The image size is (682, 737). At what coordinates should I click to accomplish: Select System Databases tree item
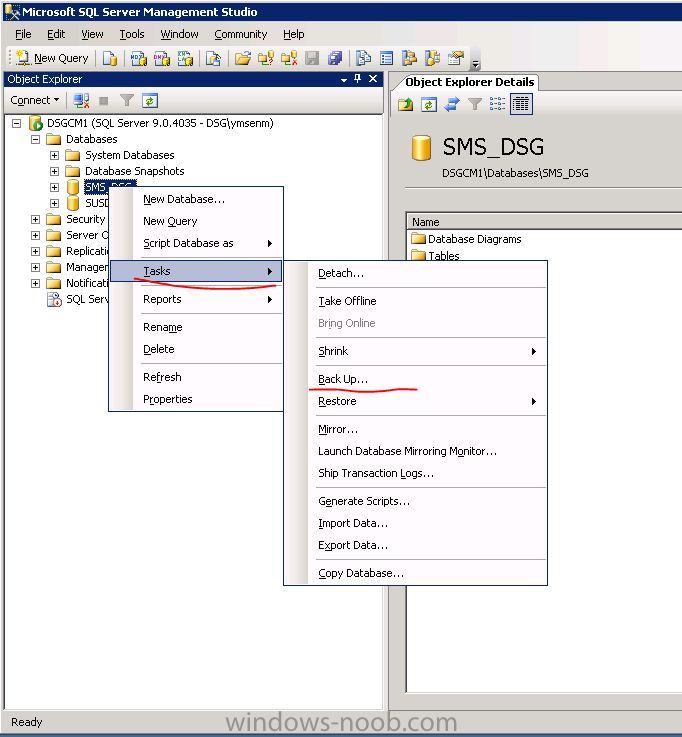coord(120,155)
